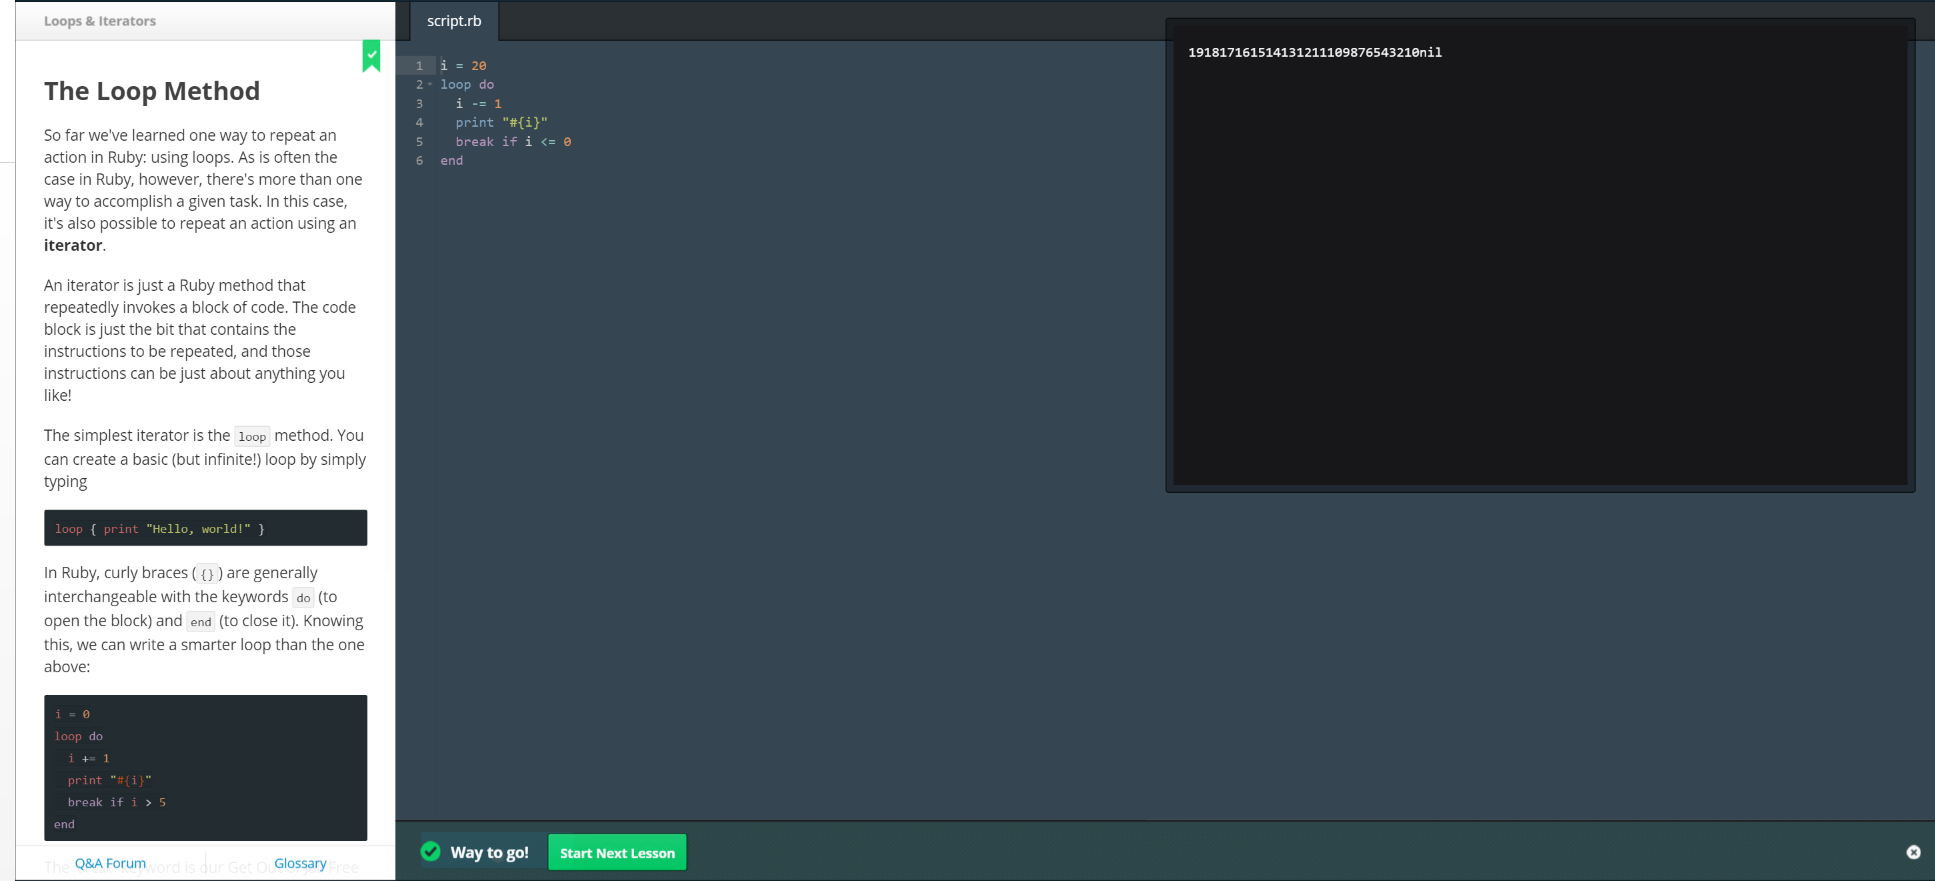This screenshot has width=1935, height=881.
Task: Open the Glossary link
Action: [x=300, y=863]
